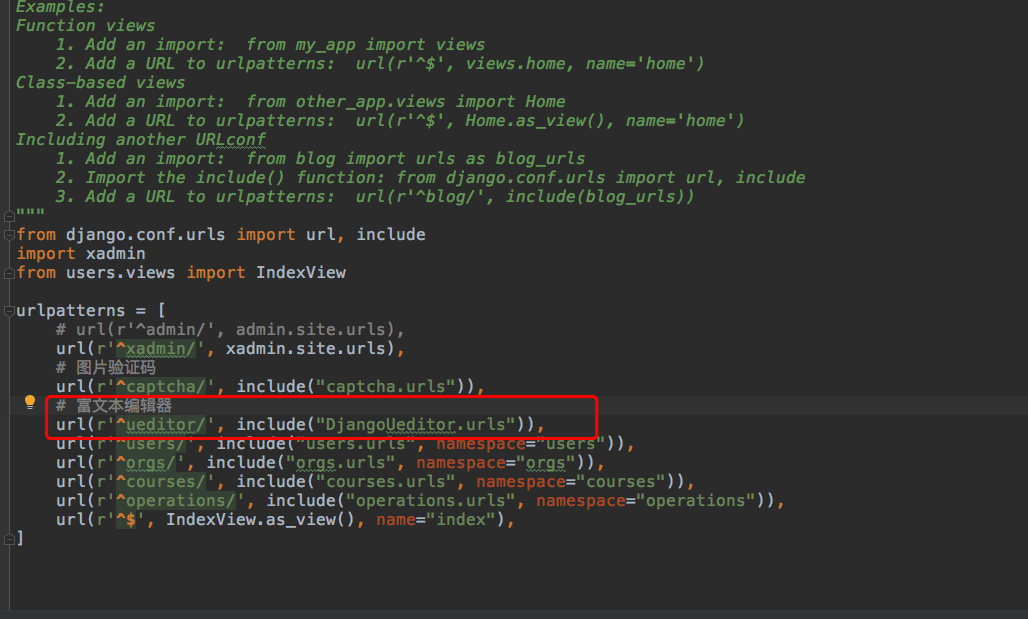Click the '"captcha.urls"' string
This screenshot has height=619, width=1028.
[386, 387]
